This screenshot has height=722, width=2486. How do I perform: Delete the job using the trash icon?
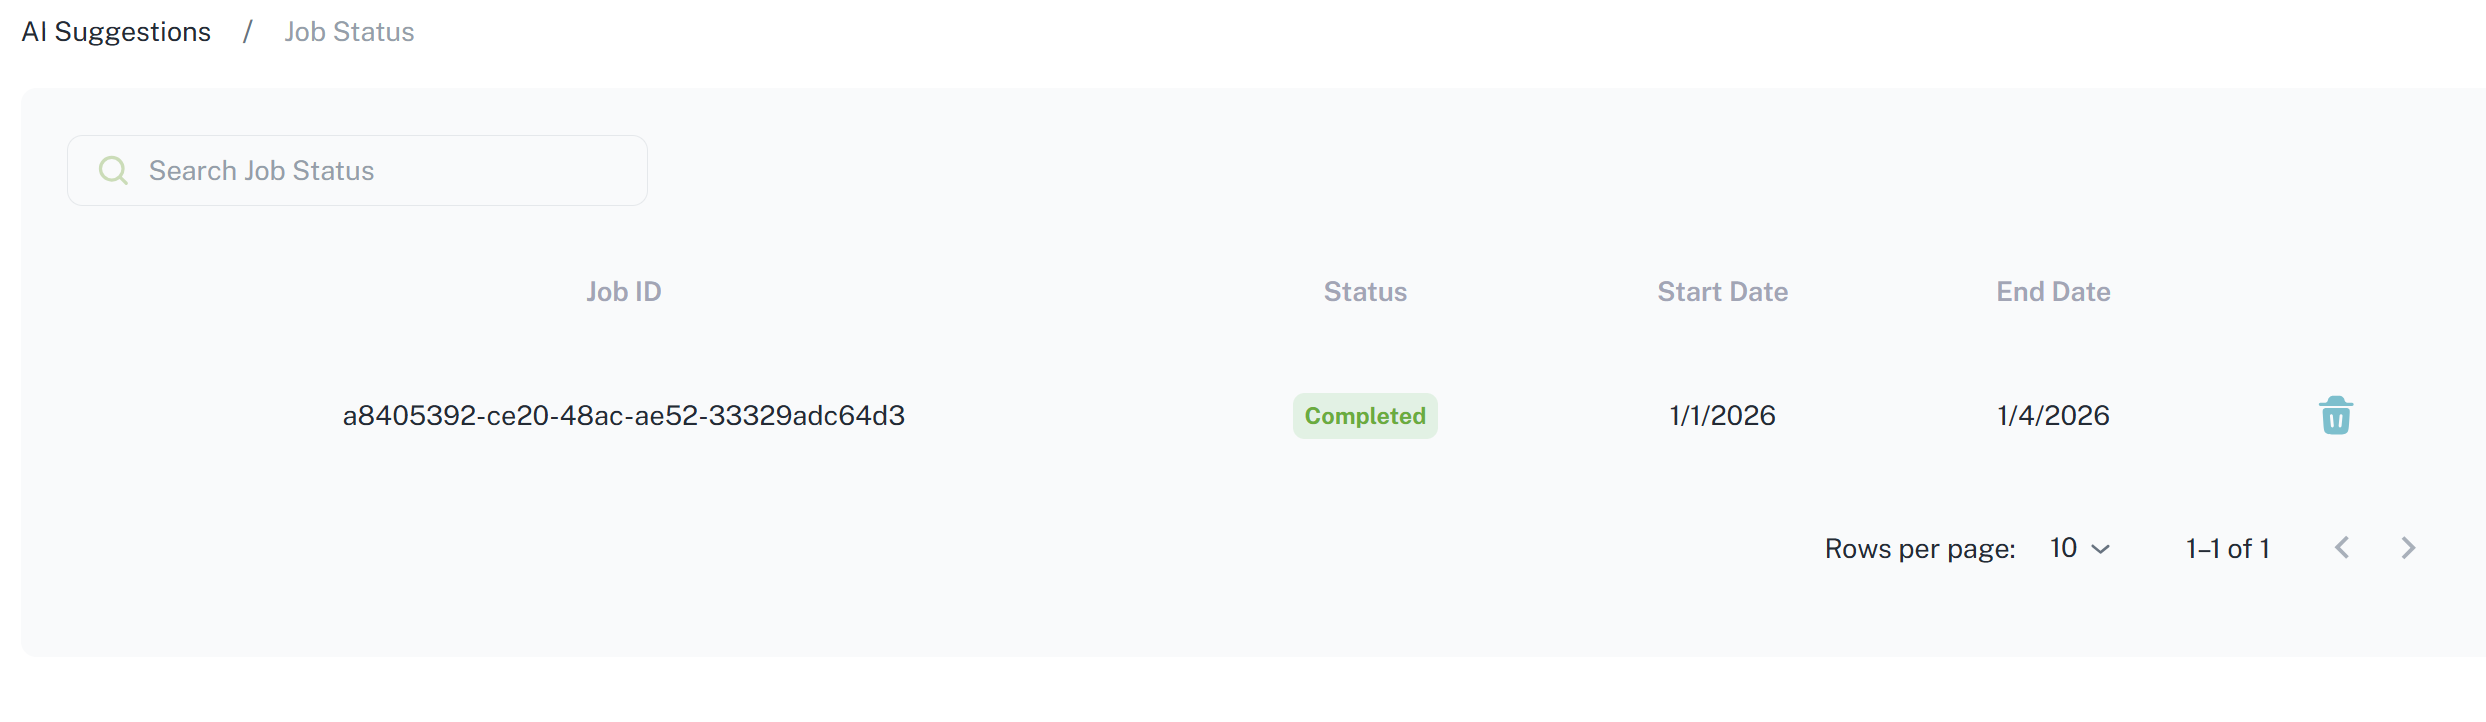(x=2335, y=416)
